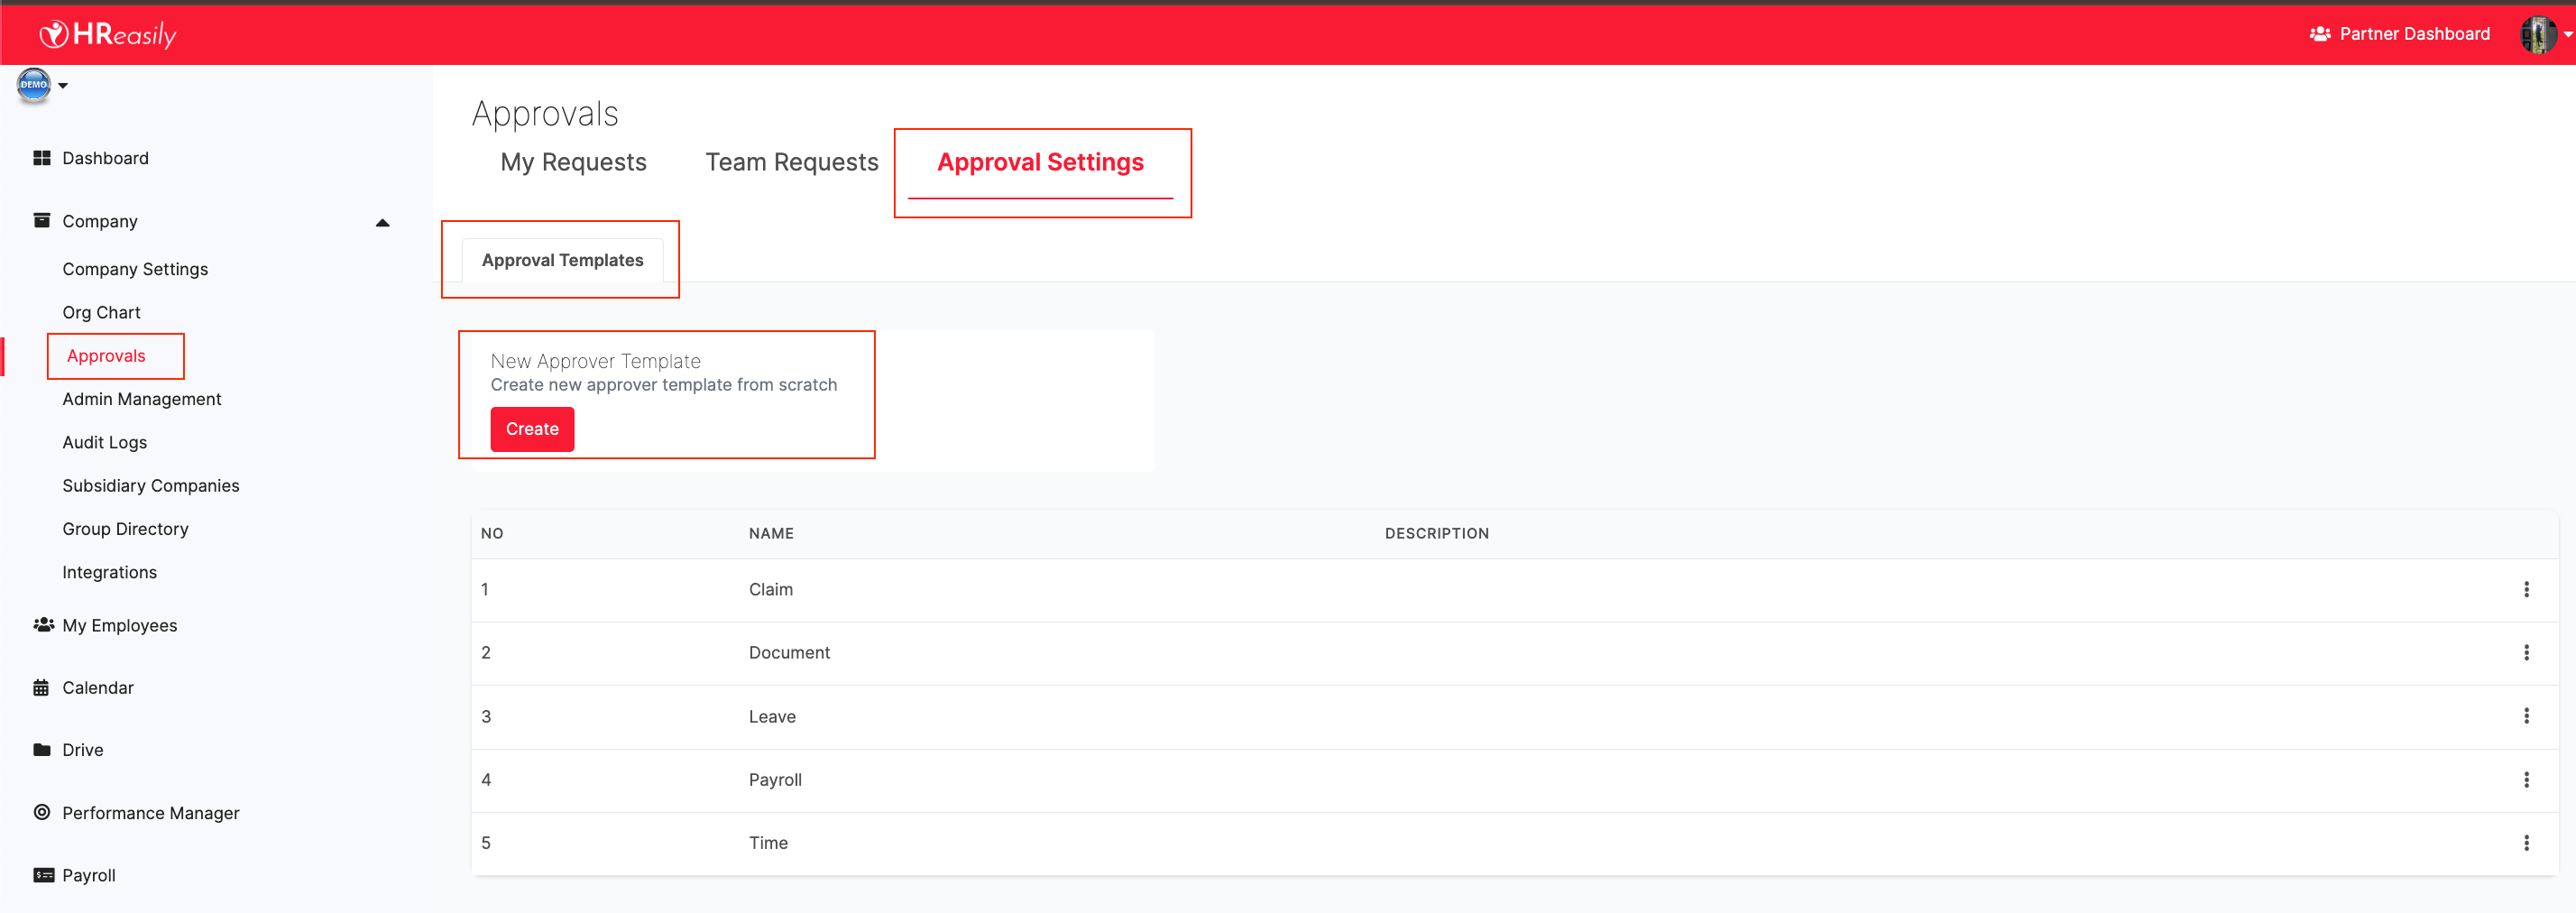Click the HReasily logo
The height and width of the screenshot is (913, 2576).
tap(107, 35)
